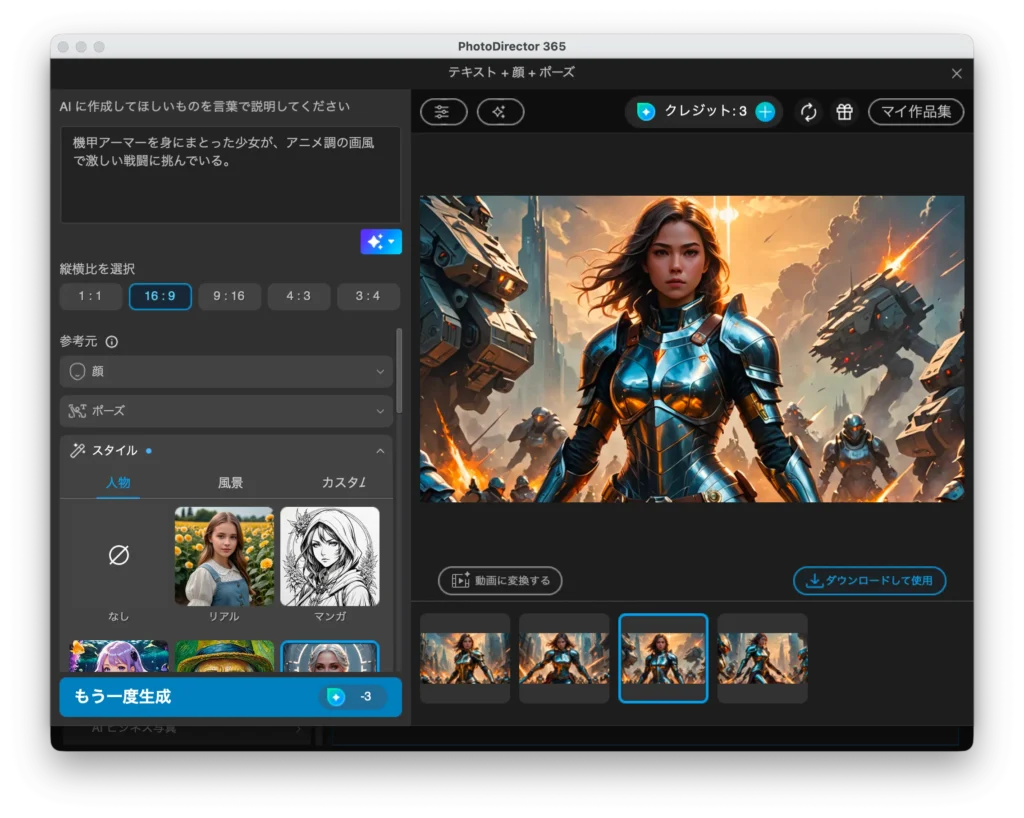Select the なし style with Ø icon
Viewport: 1024px width, 818px height.
point(117,556)
